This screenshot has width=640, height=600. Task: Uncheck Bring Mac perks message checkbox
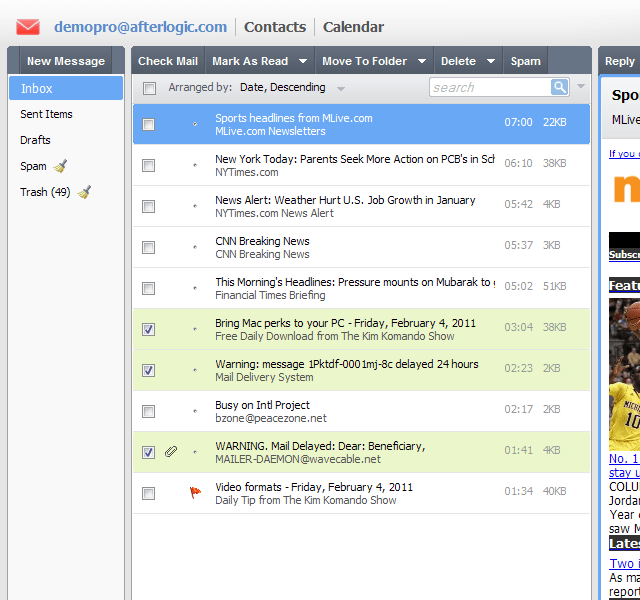pos(149,329)
